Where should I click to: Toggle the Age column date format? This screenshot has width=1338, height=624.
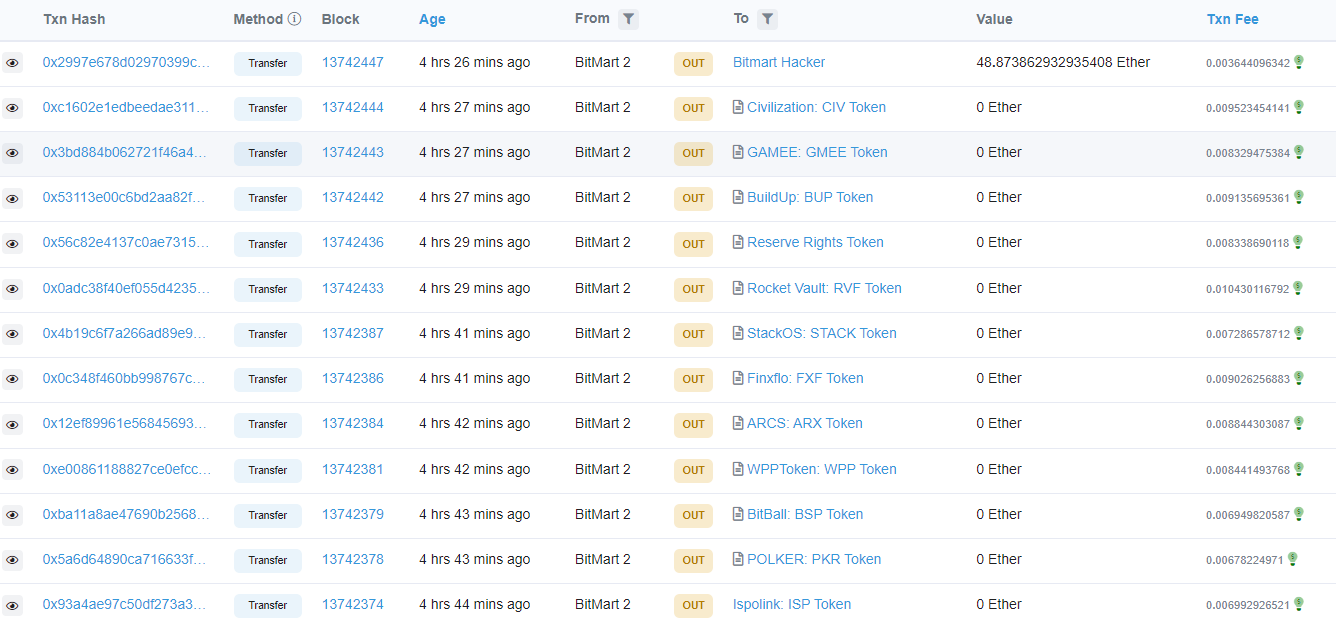coord(432,19)
